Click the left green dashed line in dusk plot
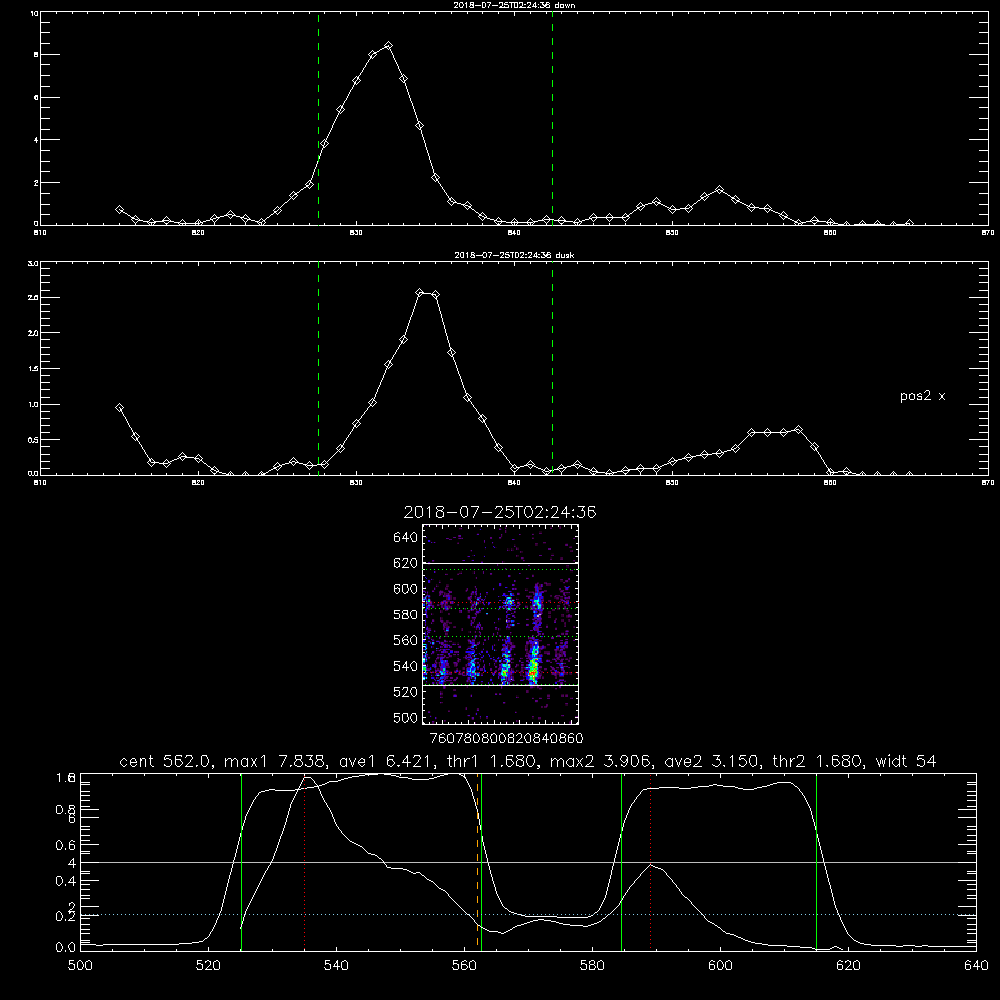1000x1000 pixels. click(318, 368)
